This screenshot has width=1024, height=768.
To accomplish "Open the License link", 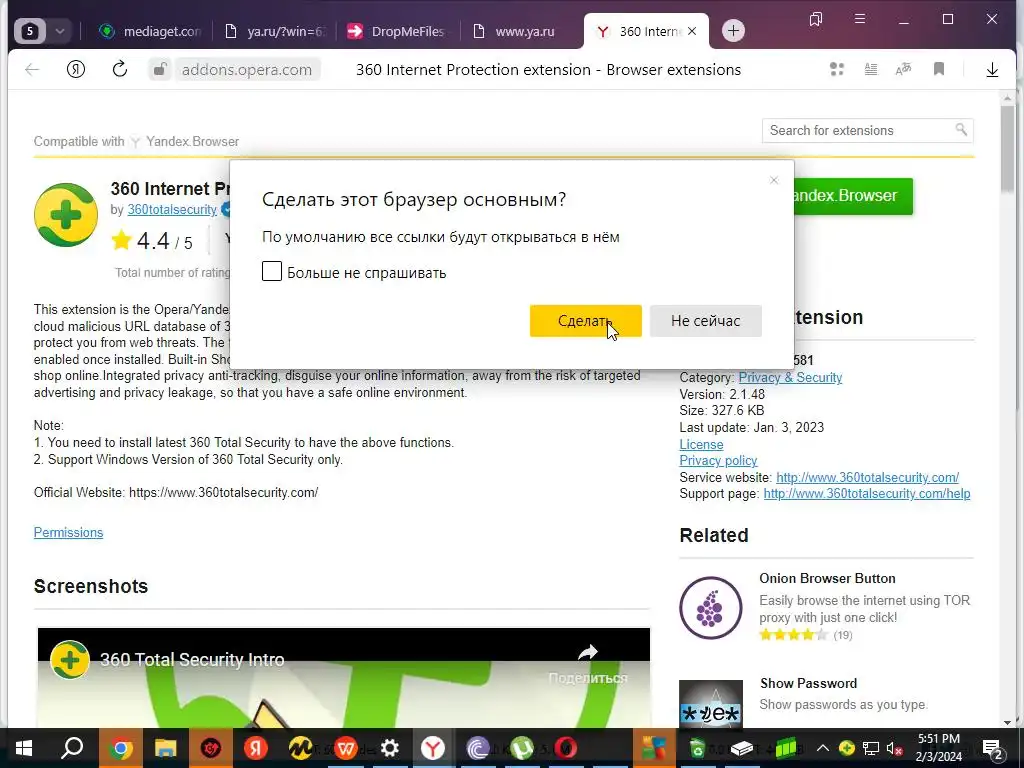I will (x=701, y=444).
